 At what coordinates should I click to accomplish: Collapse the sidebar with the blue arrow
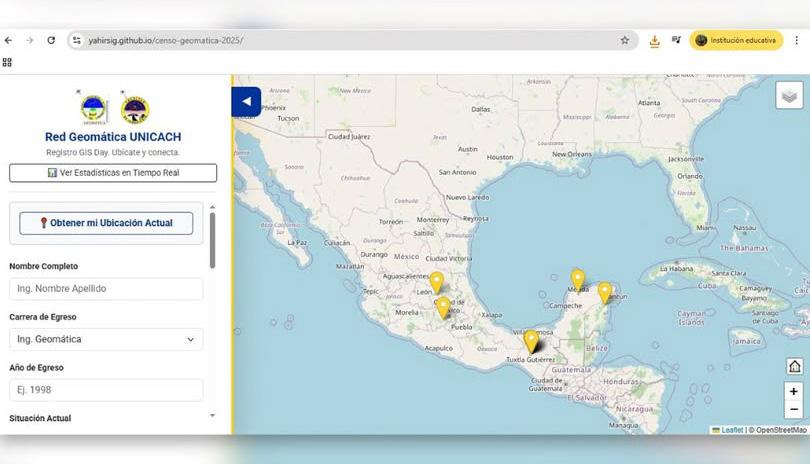click(246, 102)
